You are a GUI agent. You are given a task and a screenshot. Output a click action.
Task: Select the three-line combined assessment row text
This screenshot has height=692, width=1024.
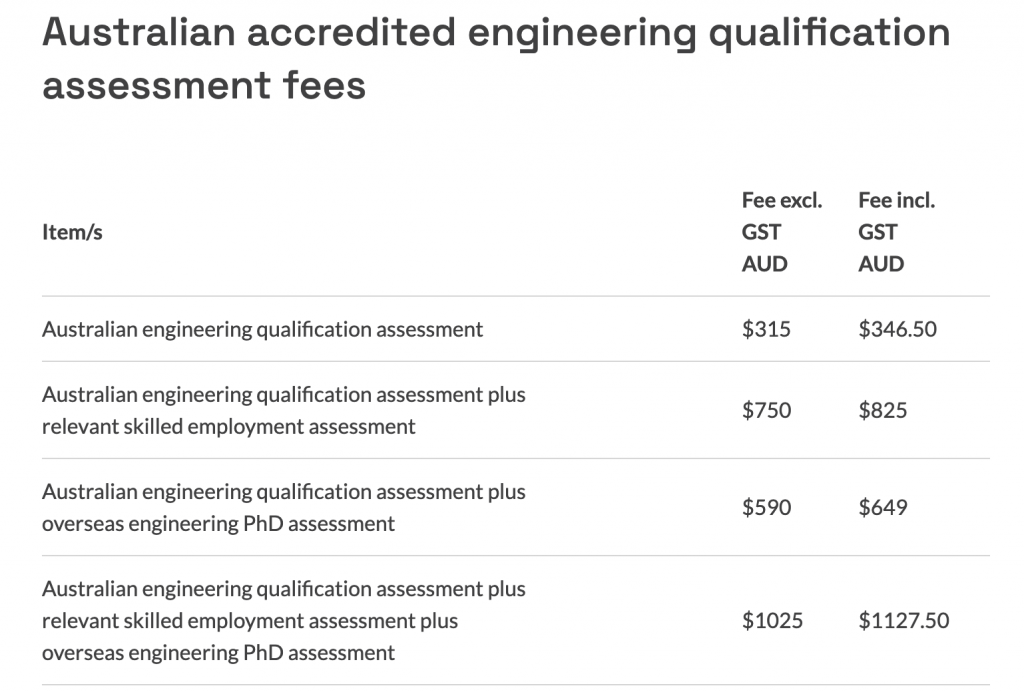click(283, 620)
